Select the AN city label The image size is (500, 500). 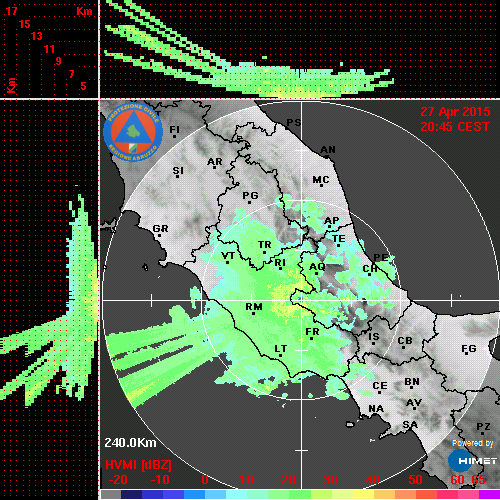328,150
